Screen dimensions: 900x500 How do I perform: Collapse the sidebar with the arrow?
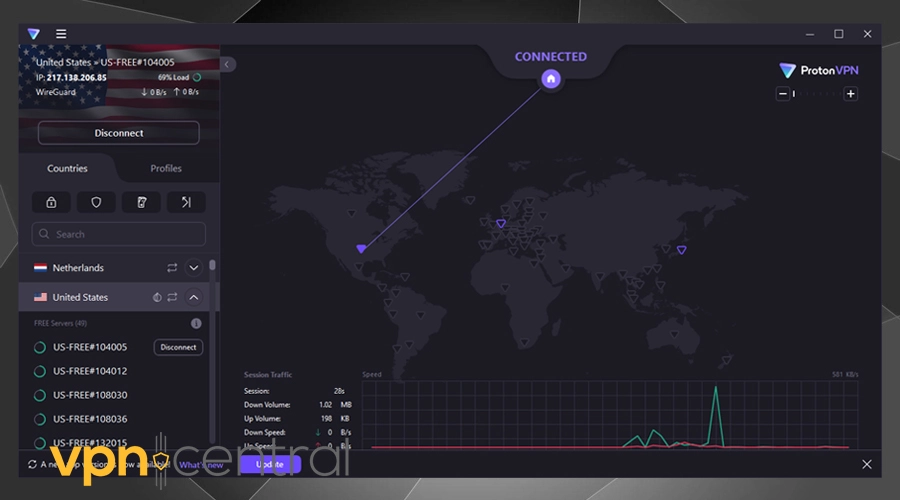[227, 64]
